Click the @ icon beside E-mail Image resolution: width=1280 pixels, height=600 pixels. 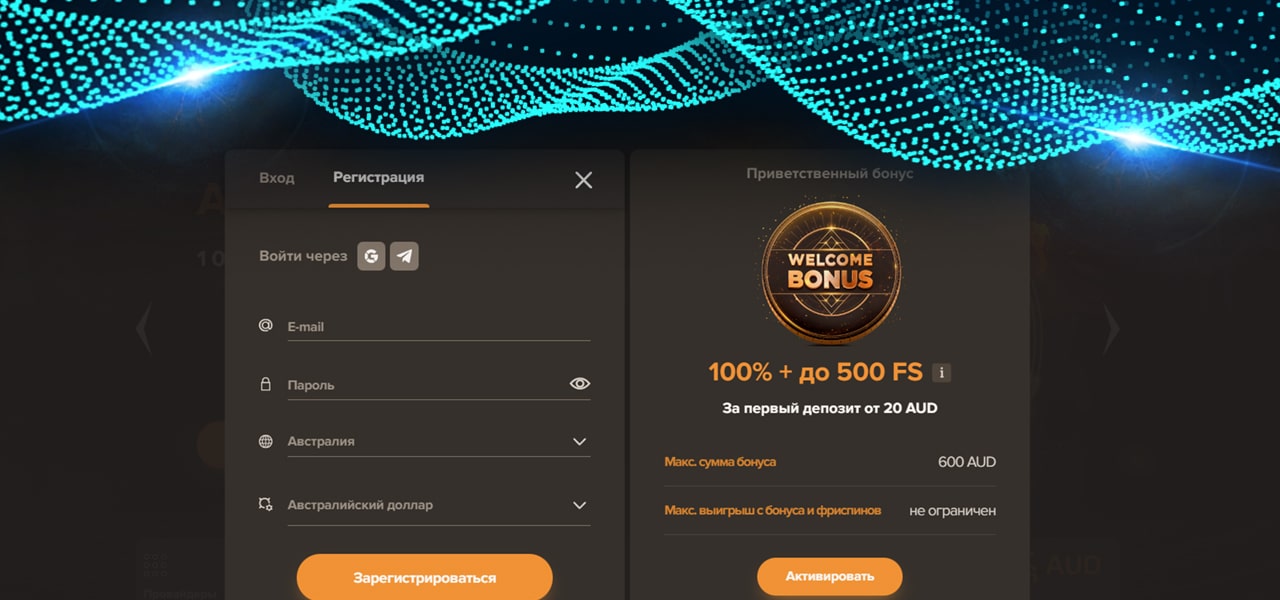pos(265,326)
